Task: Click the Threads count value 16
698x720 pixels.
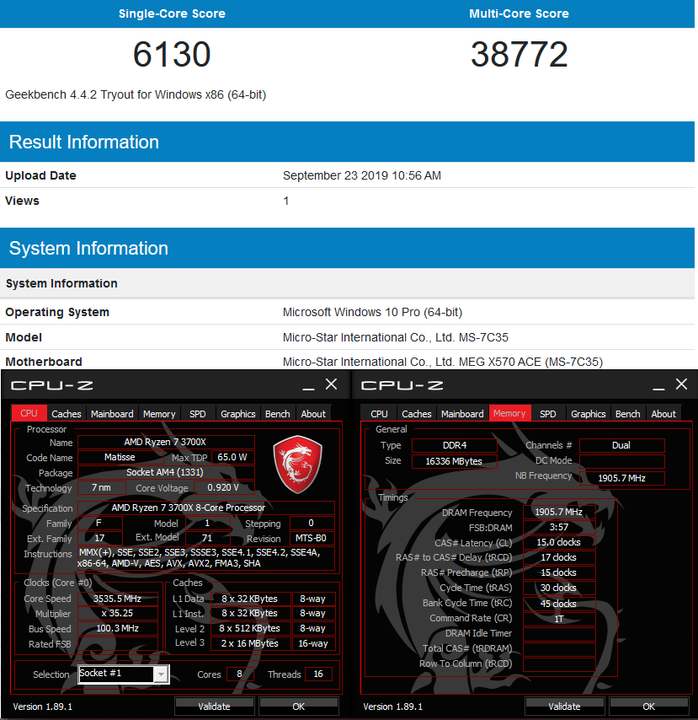Action: coord(318,674)
